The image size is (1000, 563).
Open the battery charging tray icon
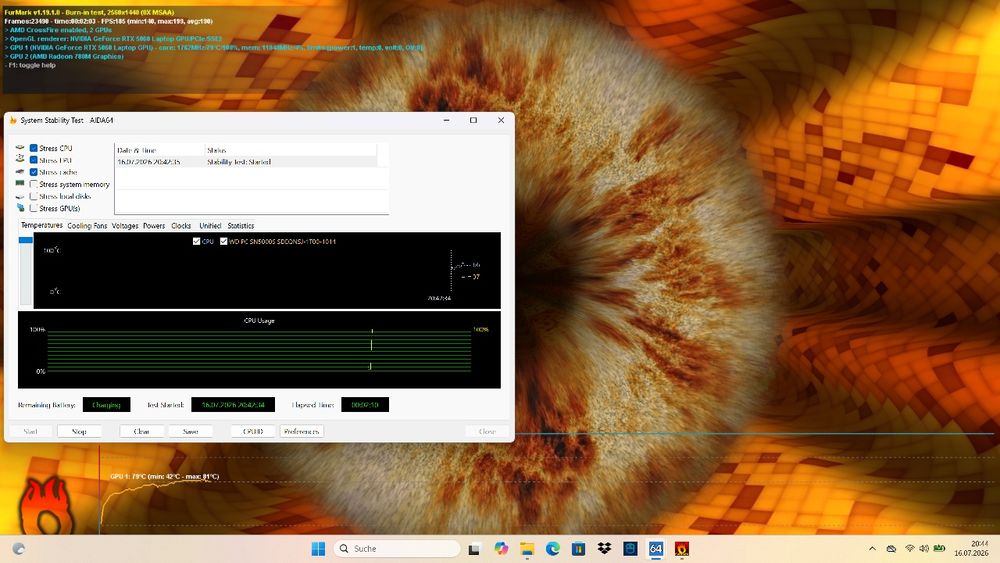click(x=939, y=548)
